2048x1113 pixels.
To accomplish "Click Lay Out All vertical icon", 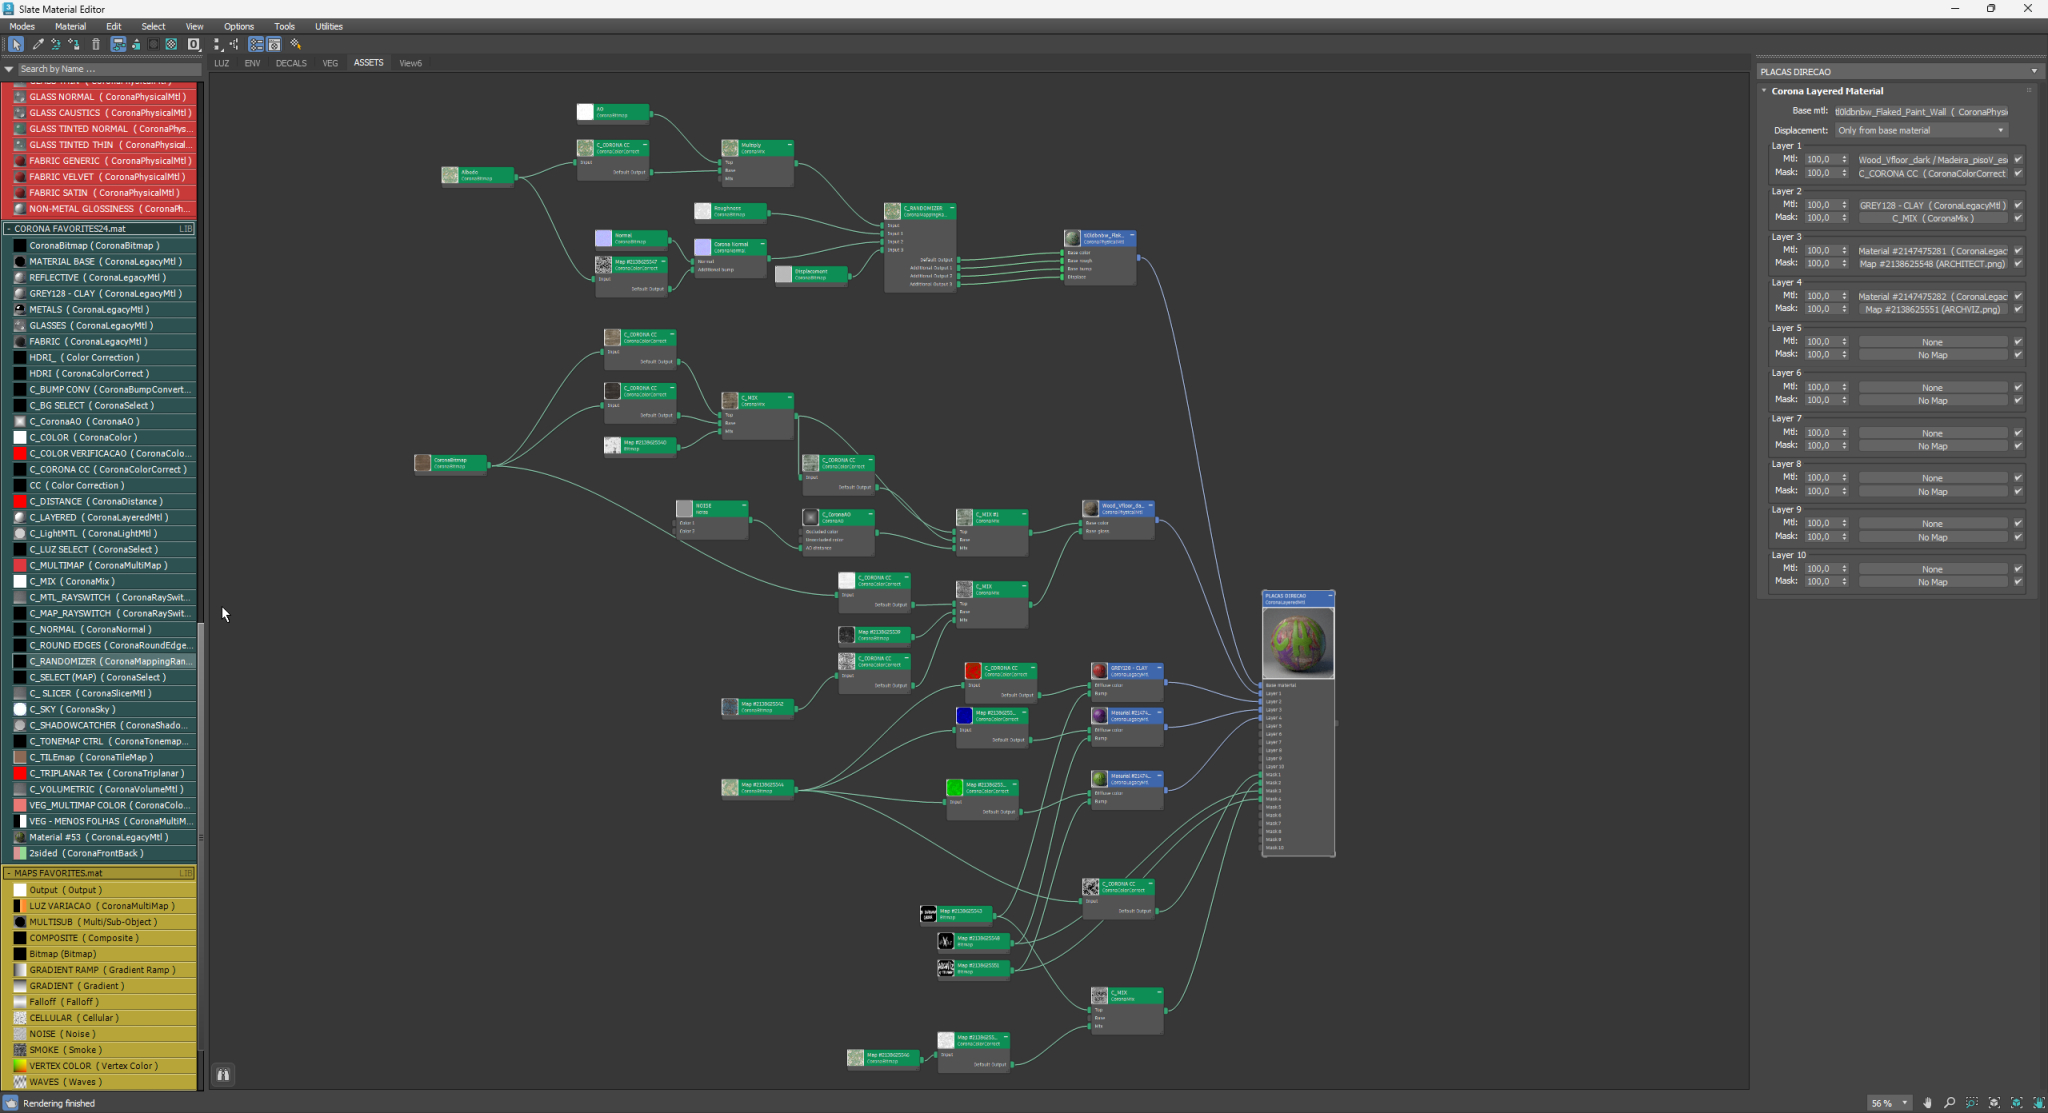I will pyautogui.click(x=217, y=44).
